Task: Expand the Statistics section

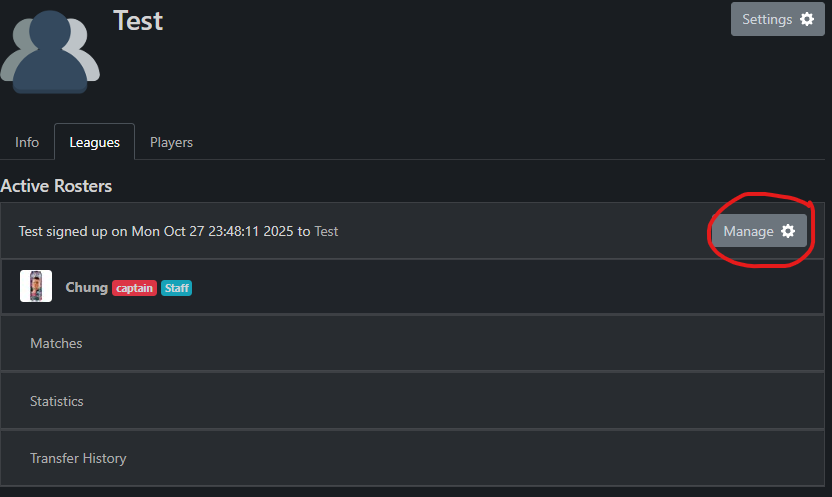Action: (x=57, y=401)
